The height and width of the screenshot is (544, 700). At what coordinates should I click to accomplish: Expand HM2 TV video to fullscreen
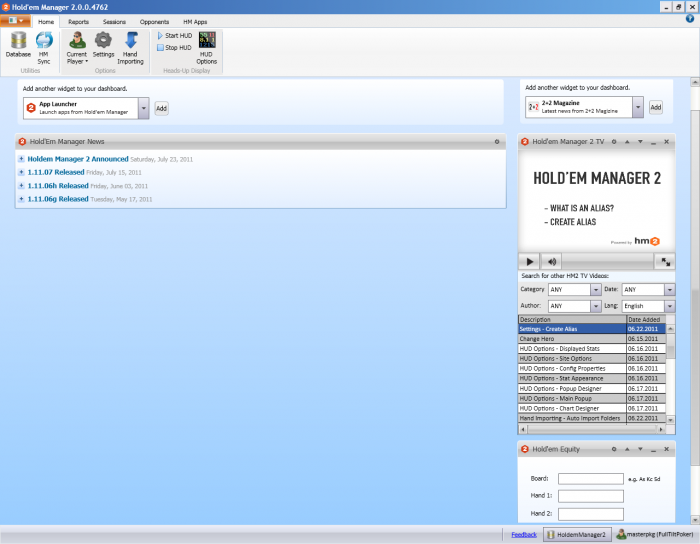pos(665,262)
